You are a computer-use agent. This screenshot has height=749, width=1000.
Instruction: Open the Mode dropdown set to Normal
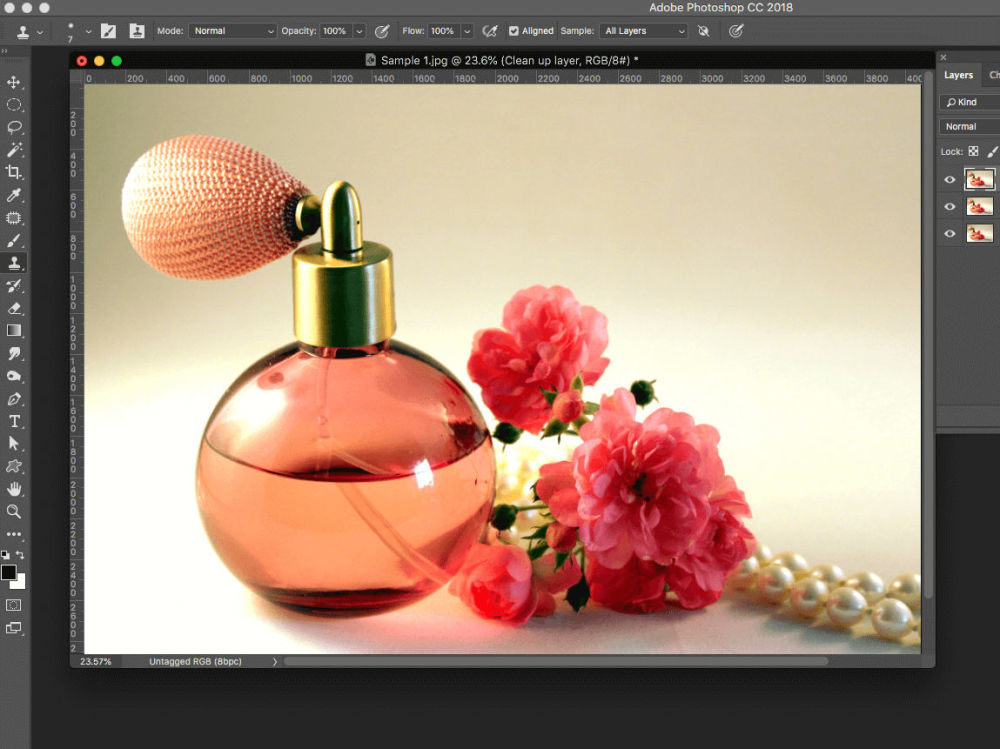233,31
